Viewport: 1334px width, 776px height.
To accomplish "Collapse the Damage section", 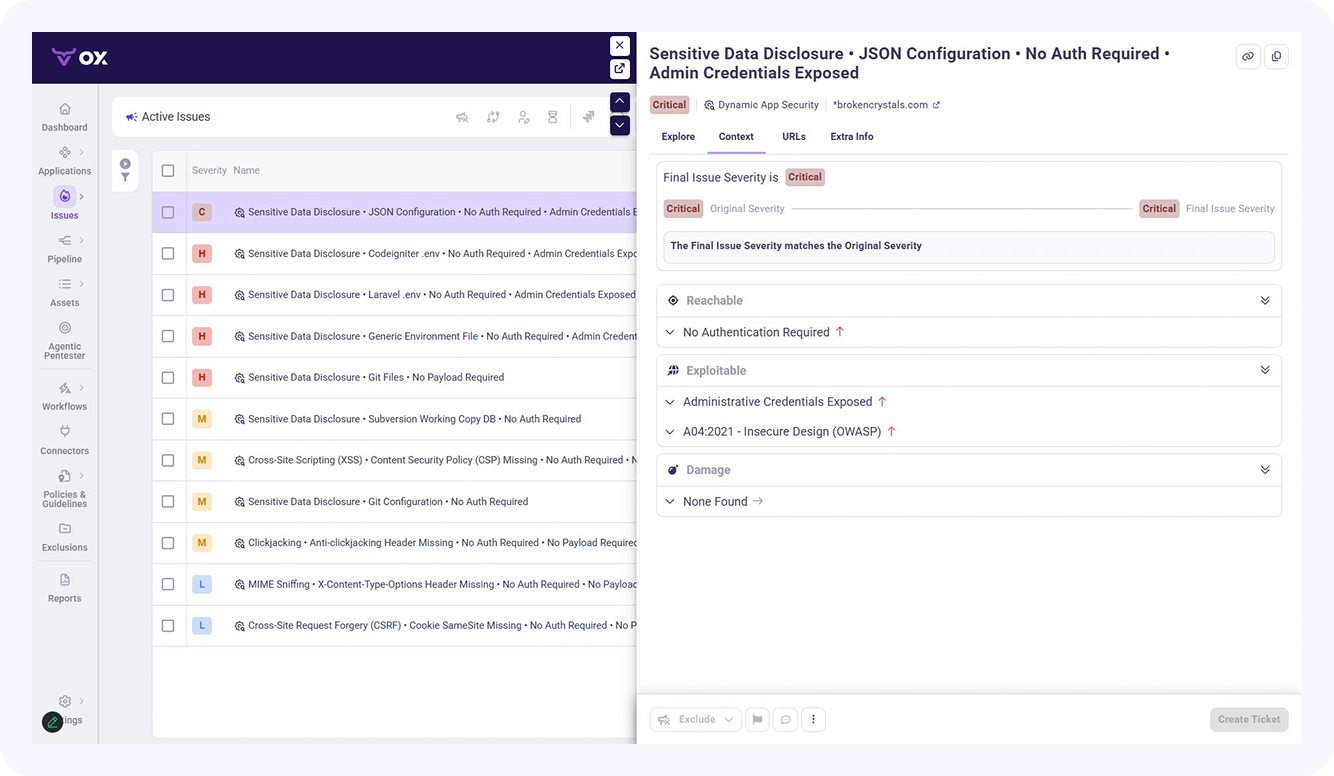I will (1265, 470).
